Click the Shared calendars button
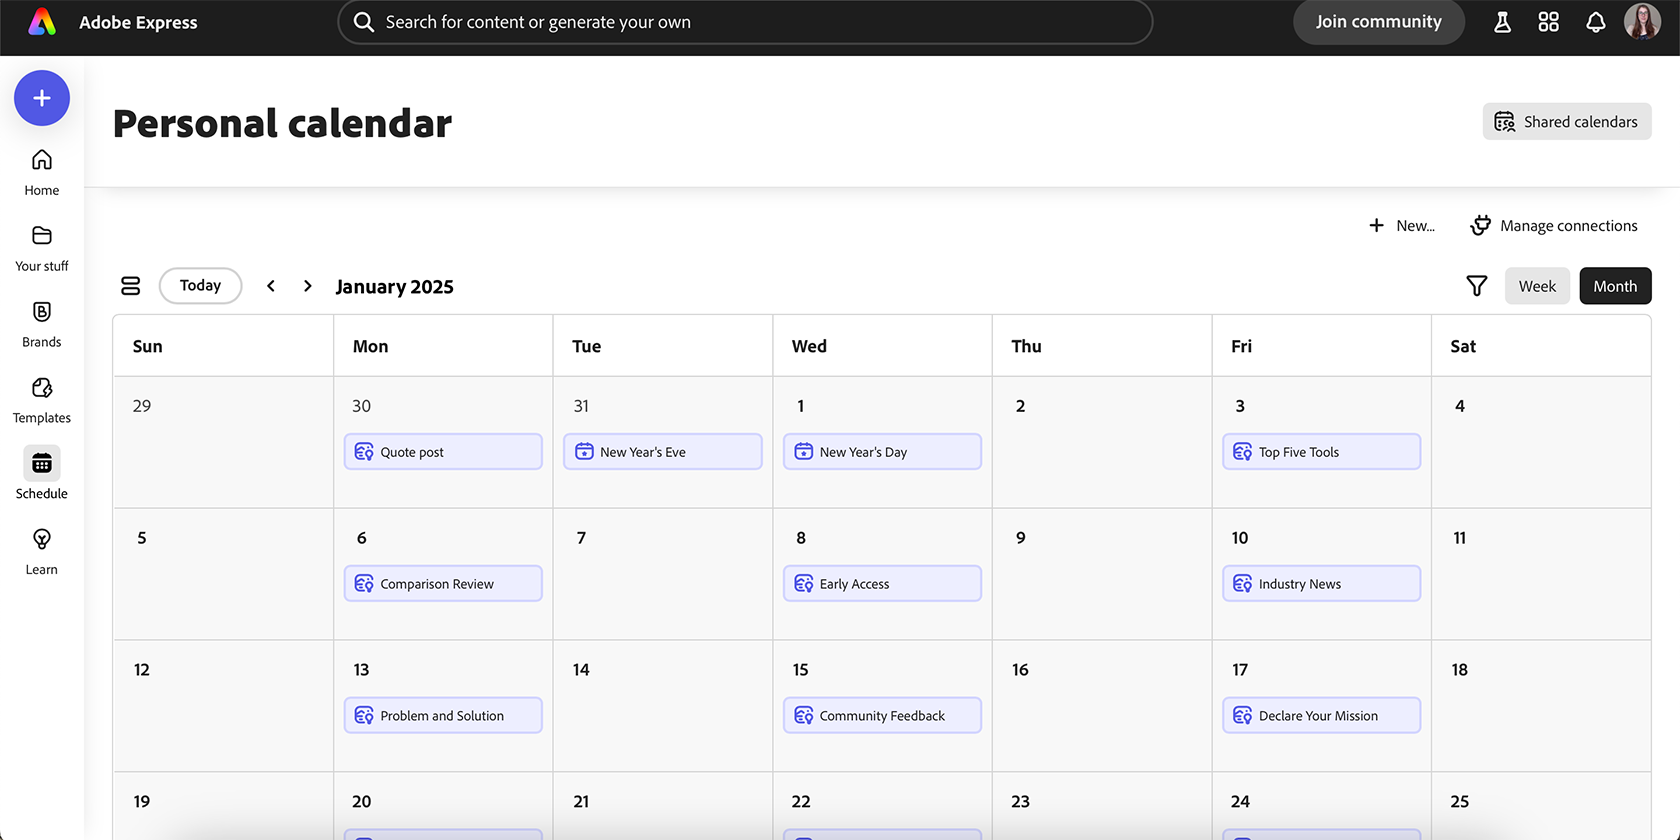The height and width of the screenshot is (840, 1680). [x=1567, y=122]
